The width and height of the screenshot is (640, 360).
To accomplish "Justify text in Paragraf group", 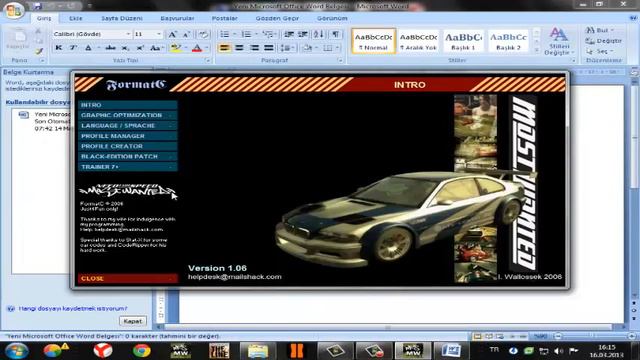I will [269, 48].
